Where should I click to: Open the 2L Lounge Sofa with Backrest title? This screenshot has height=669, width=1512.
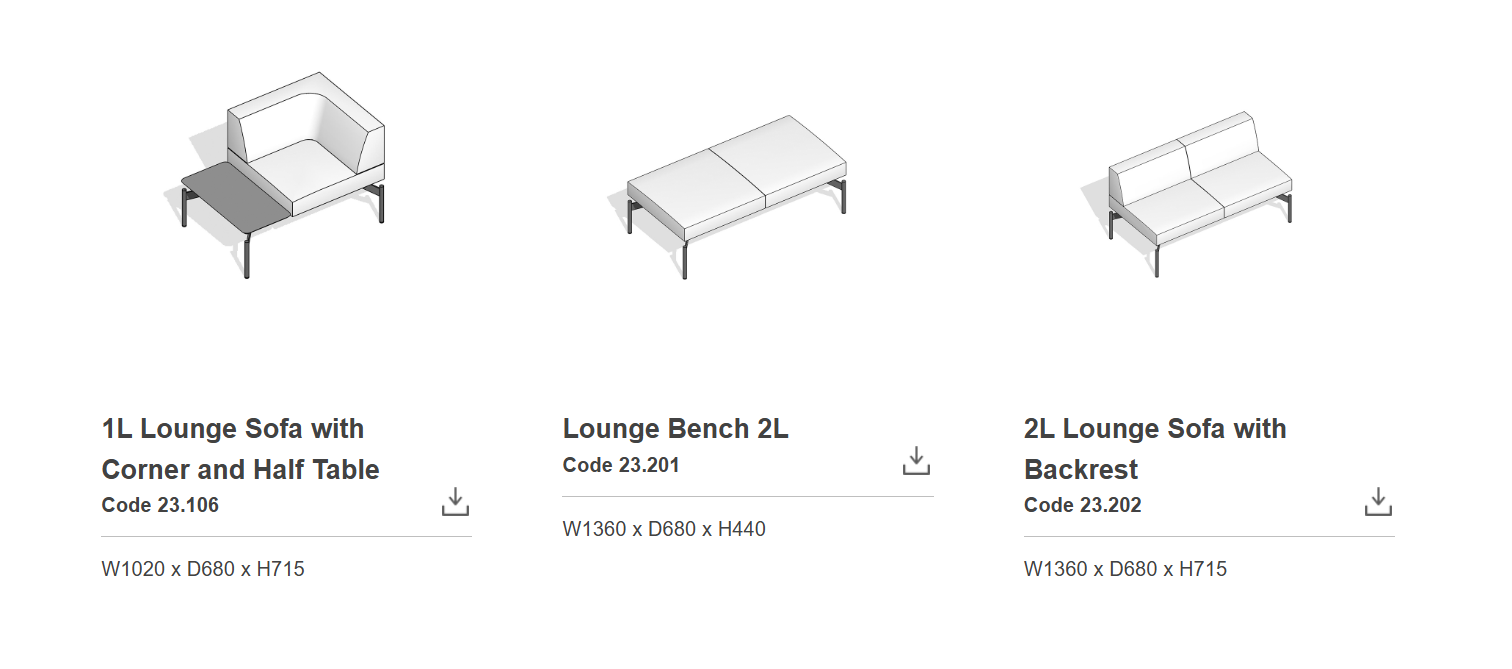1155,449
